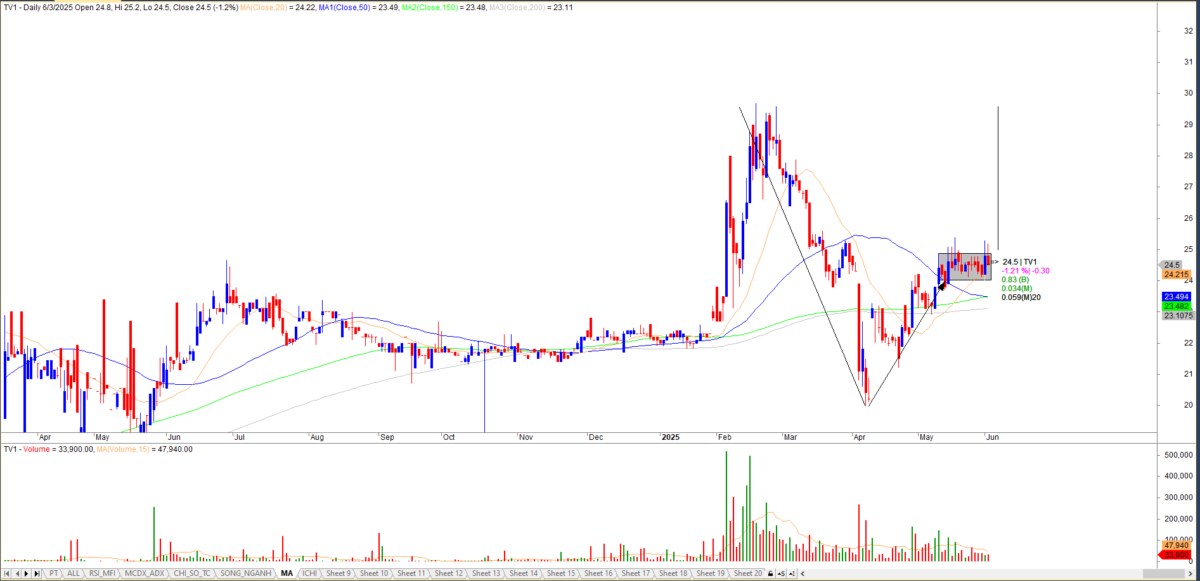Switch to the ALL sheet tab
Image resolution: width=1200 pixels, height=581 pixels.
click(x=74, y=573)
